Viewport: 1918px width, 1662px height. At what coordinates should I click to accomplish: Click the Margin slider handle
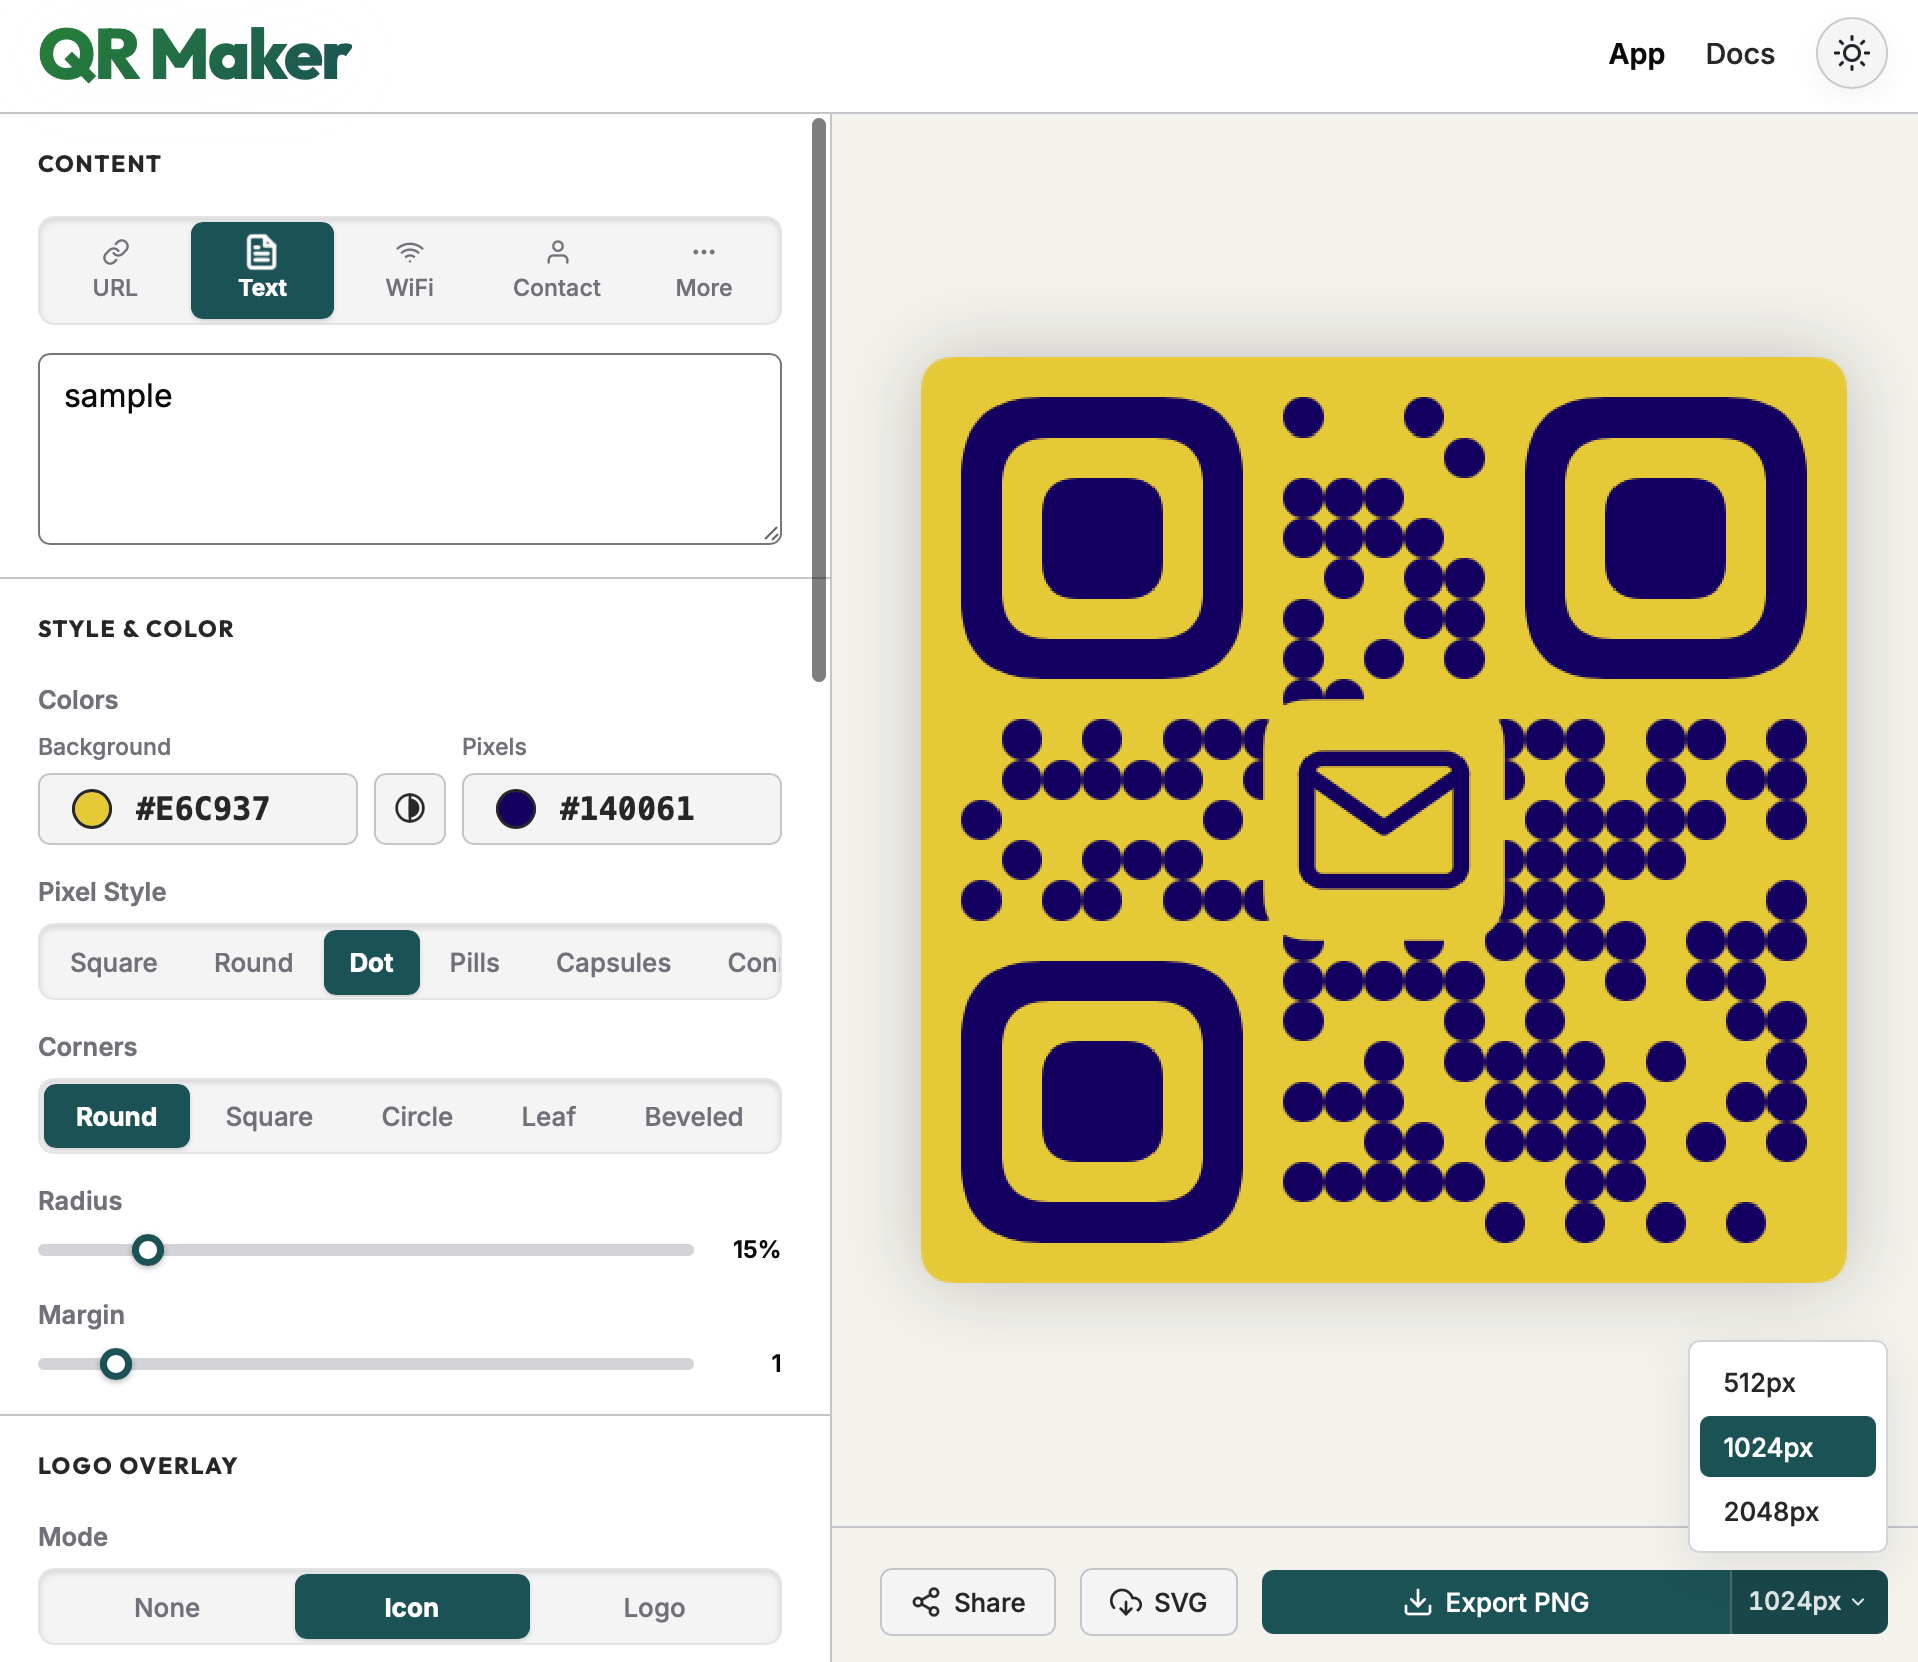click(116, 1364)
